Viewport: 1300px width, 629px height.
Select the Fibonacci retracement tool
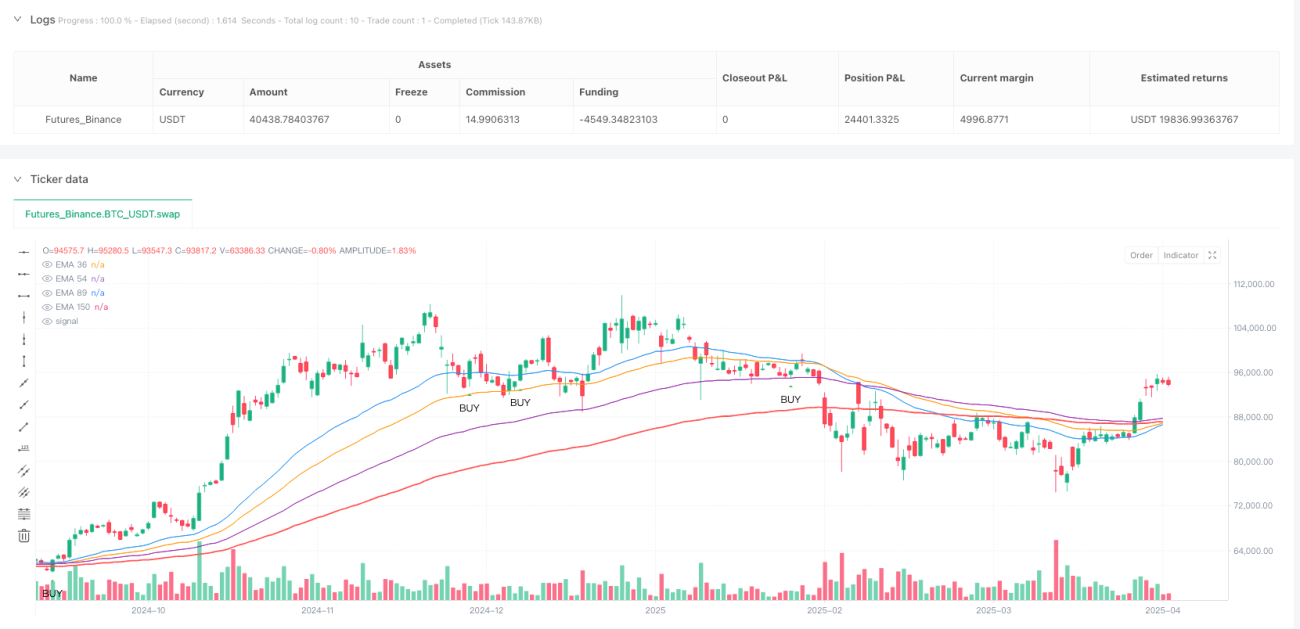click(x=24, y=514)
